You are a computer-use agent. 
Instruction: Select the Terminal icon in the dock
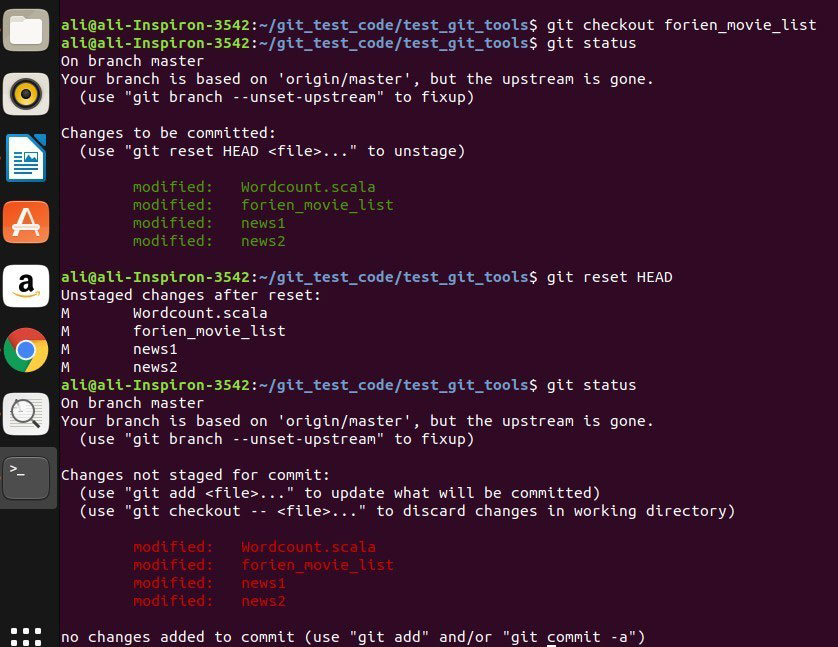coord(26,477)
